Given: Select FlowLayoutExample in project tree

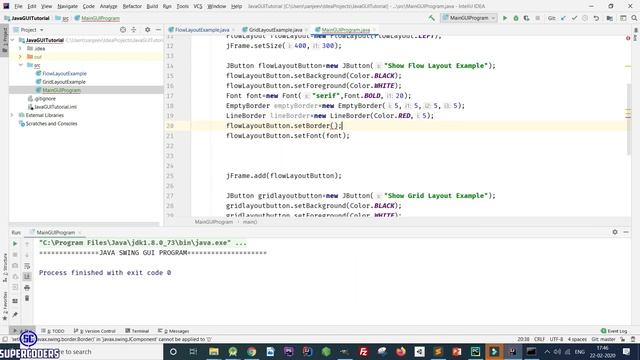Looking at the screenshot, I should click(x=64, y=73).
